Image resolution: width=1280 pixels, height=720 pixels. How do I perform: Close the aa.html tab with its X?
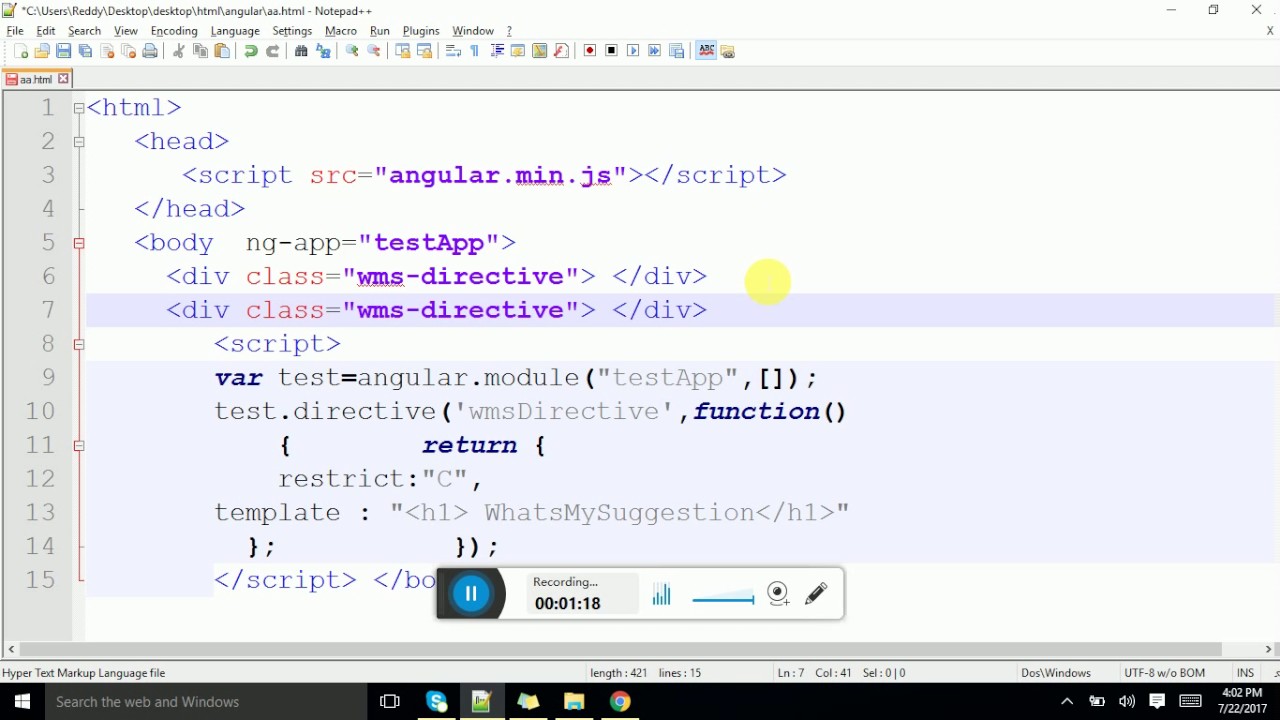pos(63,79)
